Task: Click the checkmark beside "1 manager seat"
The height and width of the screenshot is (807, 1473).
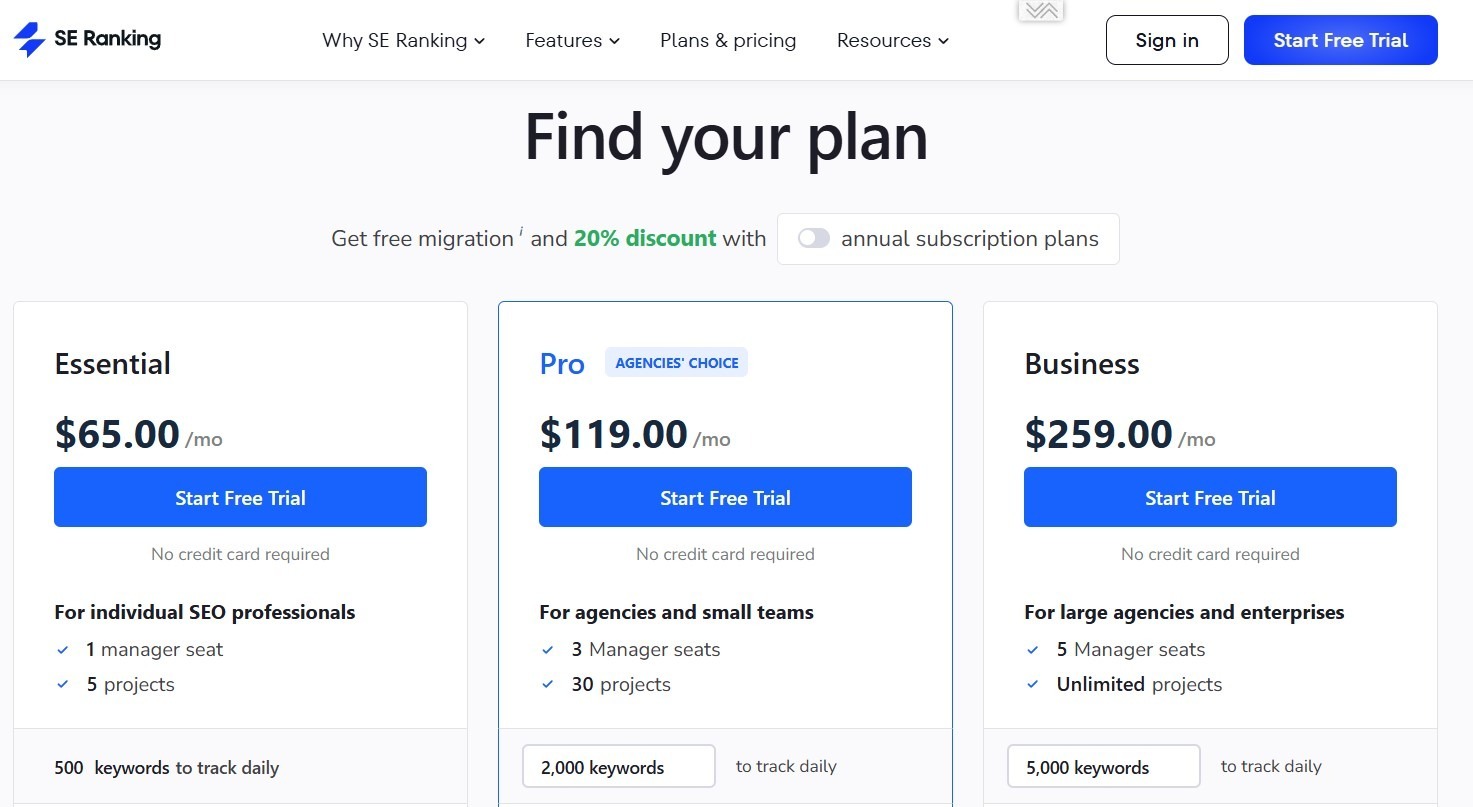Action: pos(62,649)
